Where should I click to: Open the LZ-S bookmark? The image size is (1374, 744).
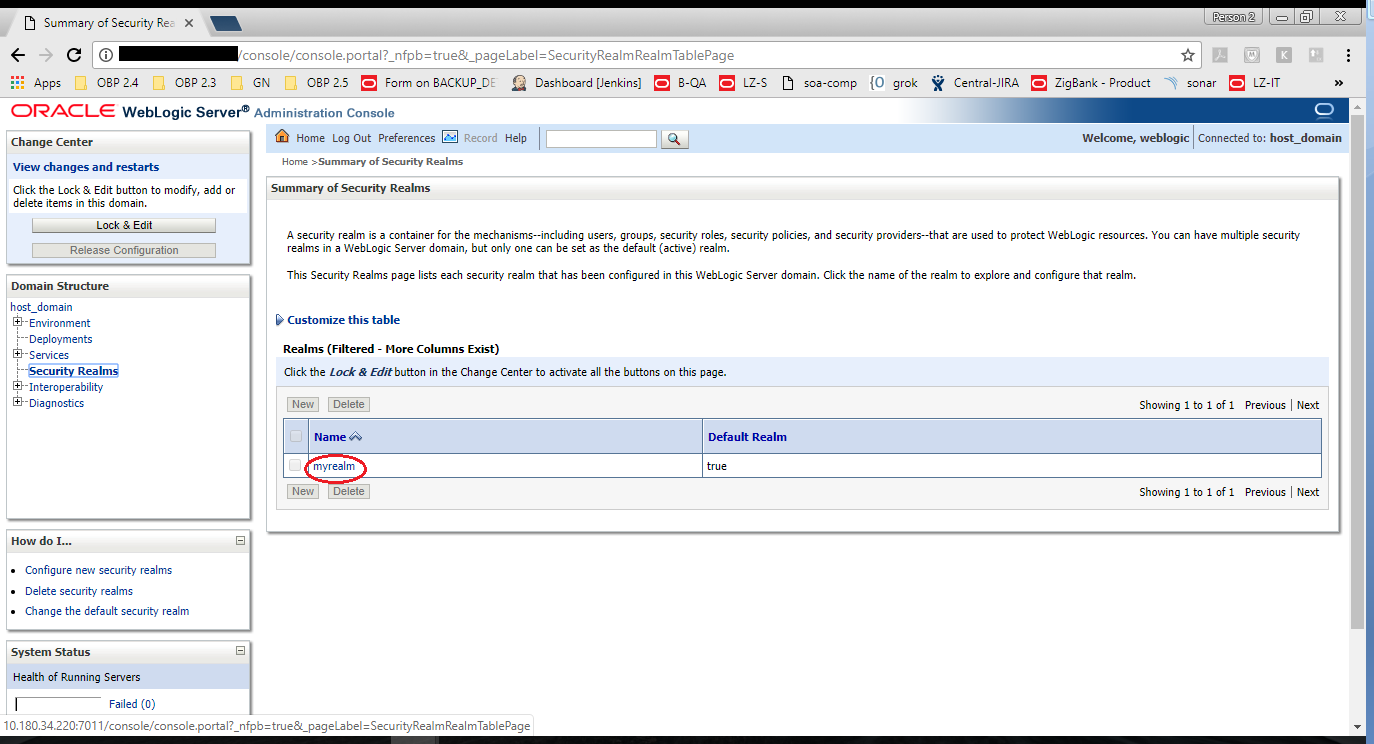[x=743, y=83]
